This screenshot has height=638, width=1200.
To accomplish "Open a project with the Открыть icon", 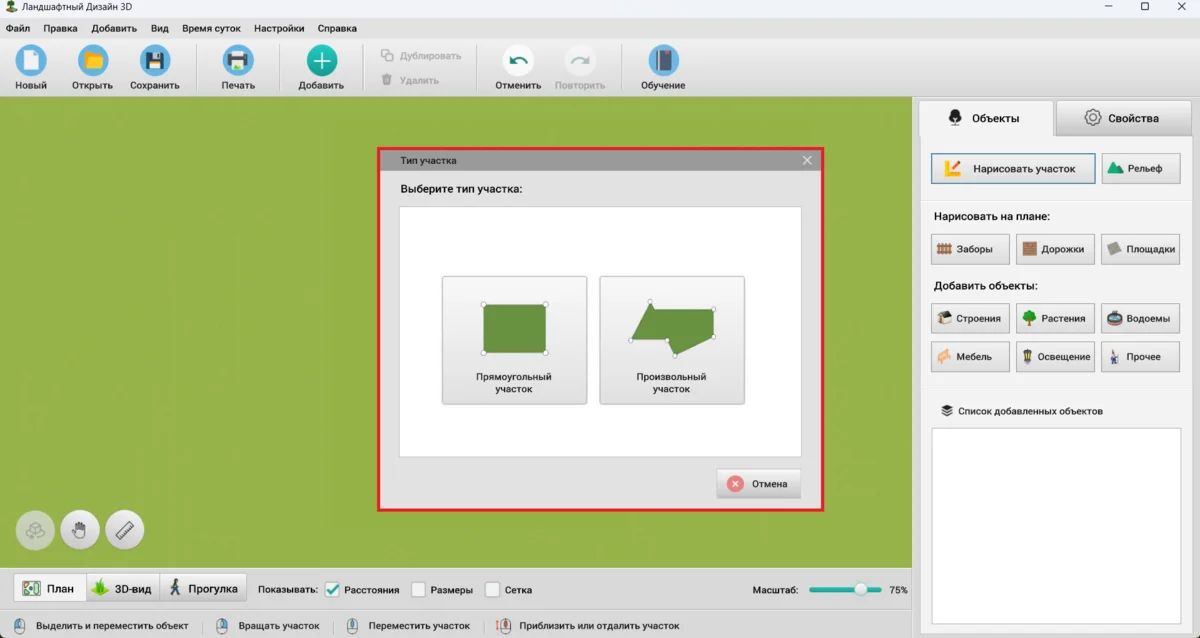I will (x=93, y=61).
